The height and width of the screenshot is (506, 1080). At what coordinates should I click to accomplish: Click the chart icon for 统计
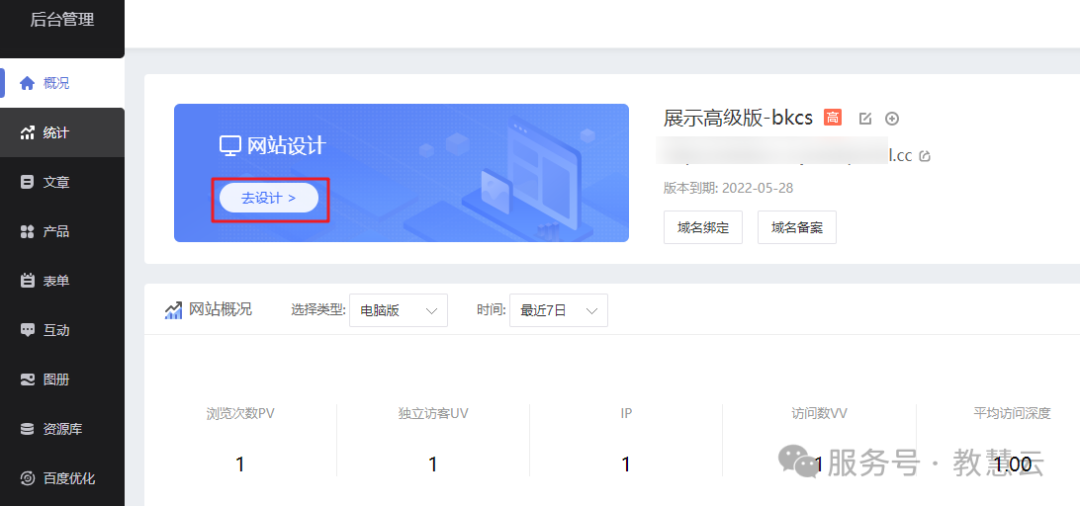tap(27, 133)
